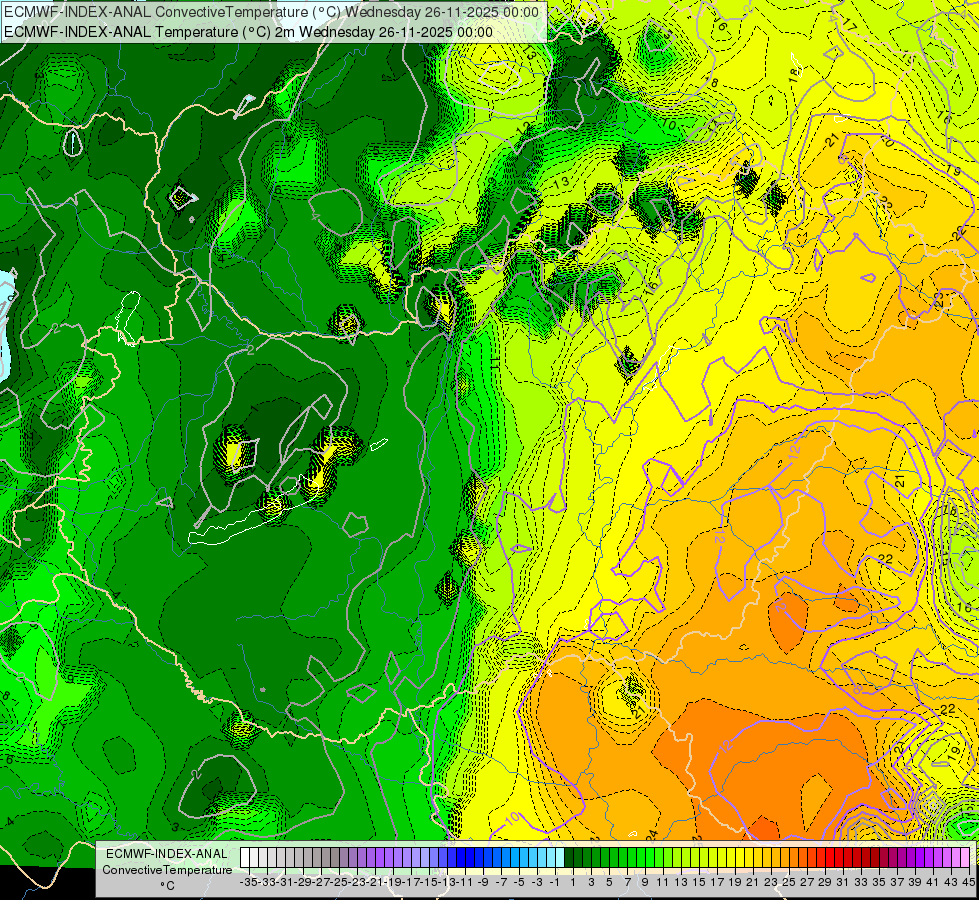Click the ConvectiveTemperature title line at top
The width and height of the screenshot is (979, 900).
click(x=272, y=12)
